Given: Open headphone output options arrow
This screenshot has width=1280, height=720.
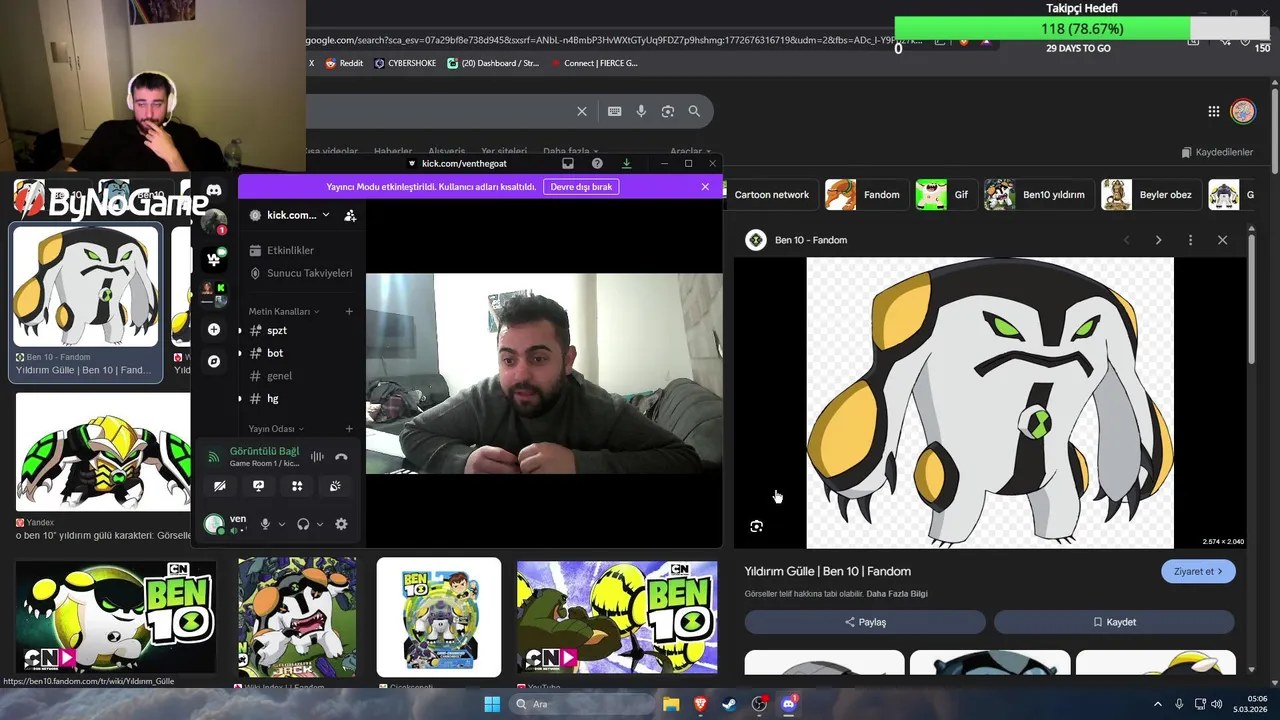Looking at the screenshot, I should (x=320, y=524).
